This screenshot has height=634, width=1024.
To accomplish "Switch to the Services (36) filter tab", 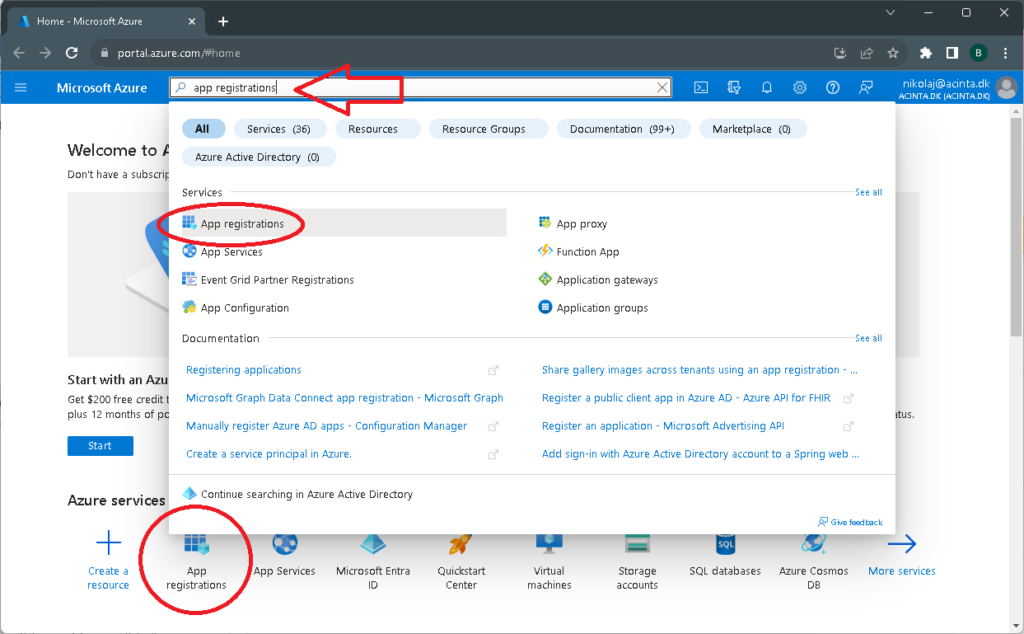I will (x=279, y=128).
